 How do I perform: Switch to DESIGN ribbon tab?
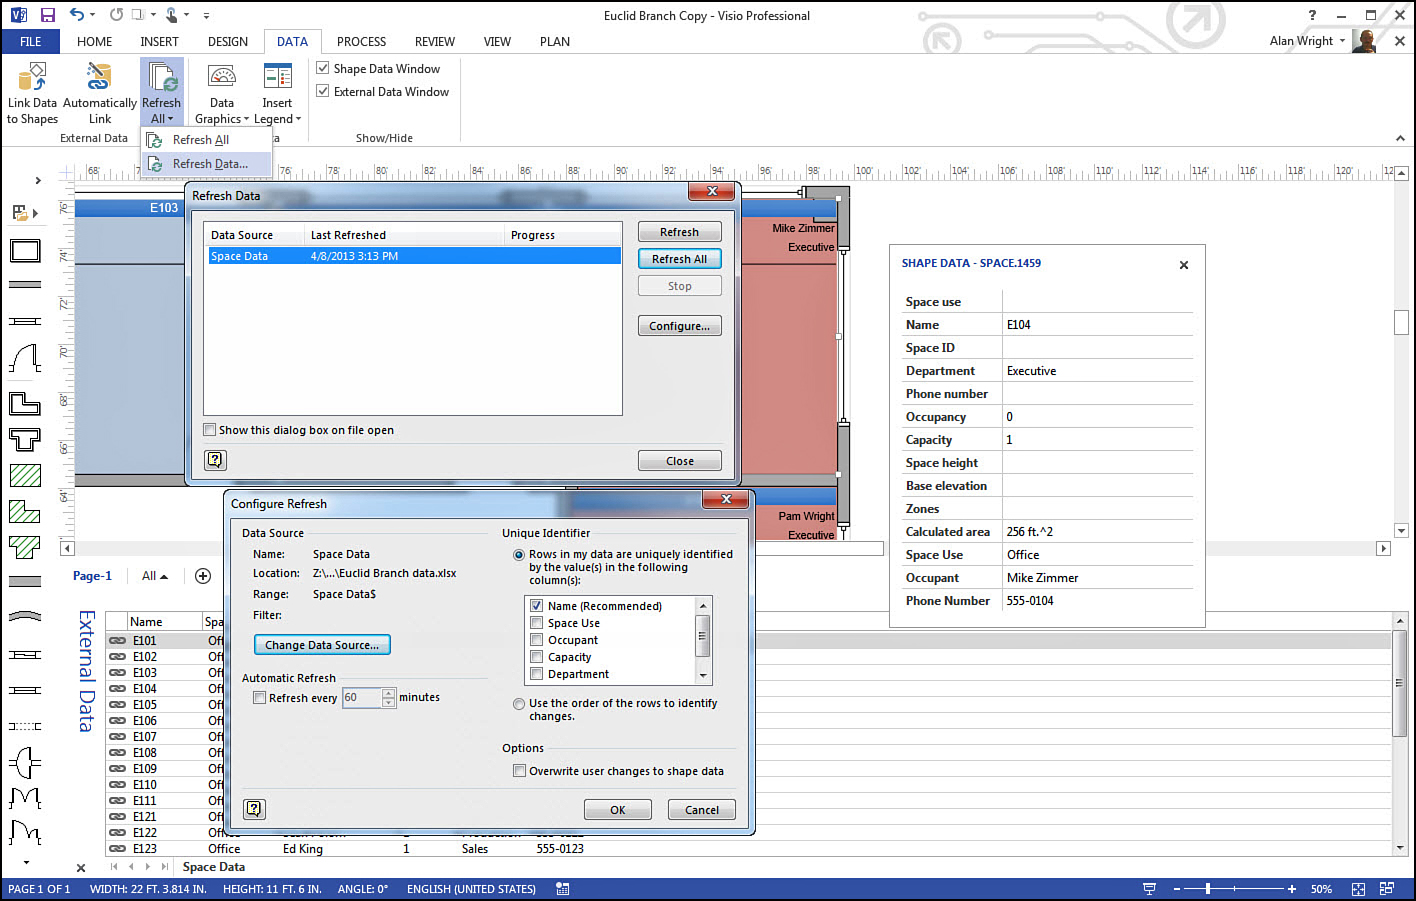pos(228,41)
